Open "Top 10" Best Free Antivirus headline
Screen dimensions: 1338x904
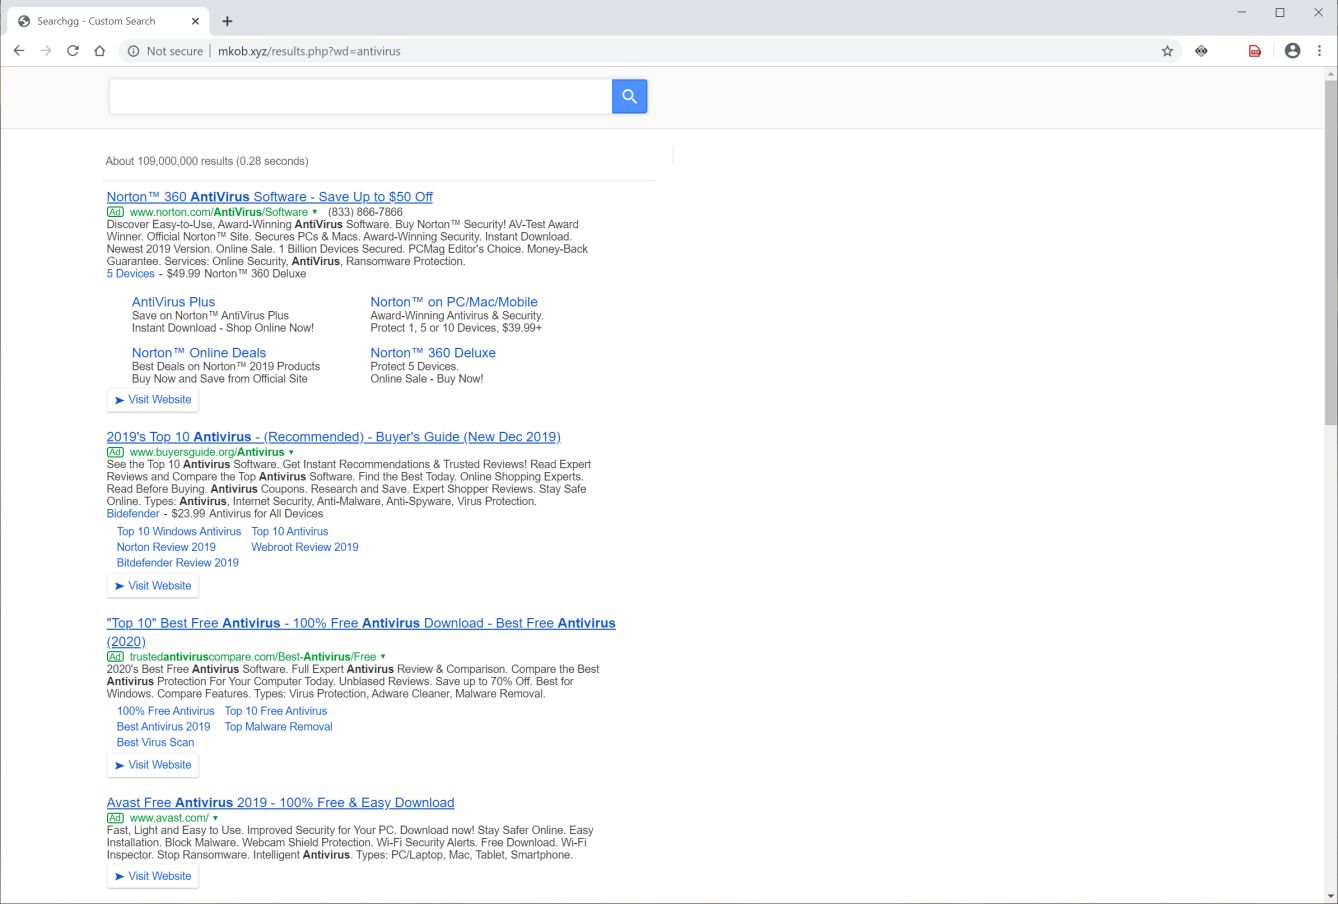tap(361, 632)
